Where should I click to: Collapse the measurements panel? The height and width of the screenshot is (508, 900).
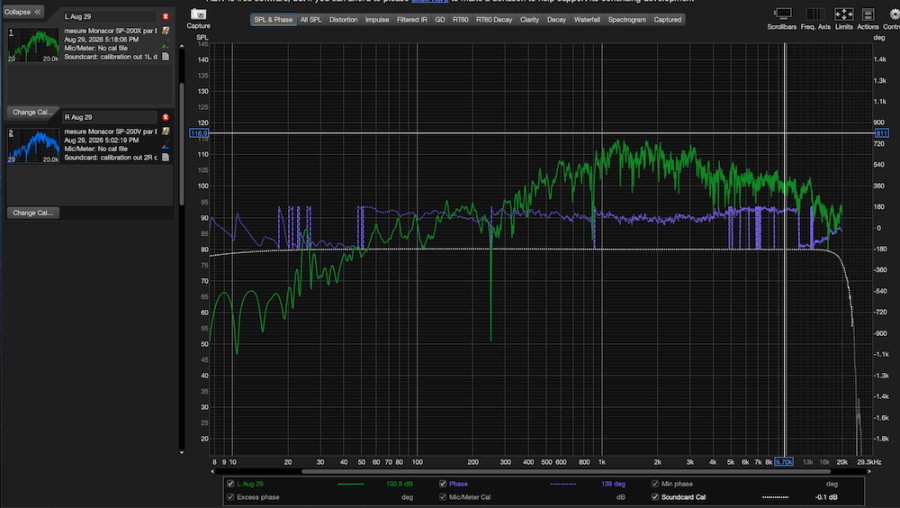pyautogui.click(x=23, y=11)
